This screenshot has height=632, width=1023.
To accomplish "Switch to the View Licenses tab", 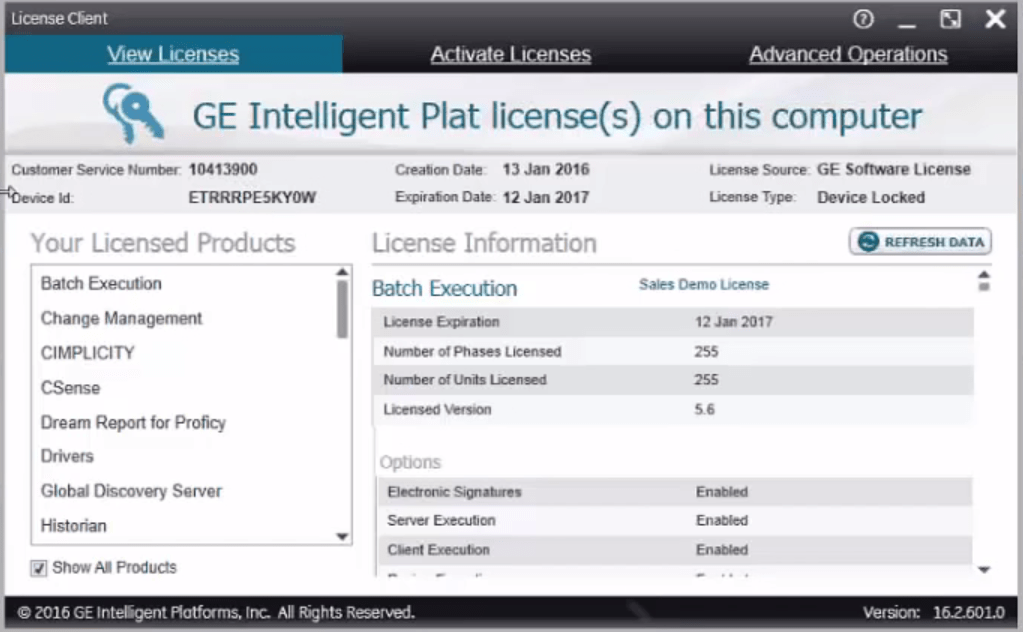I will click(x=173, y=54).
